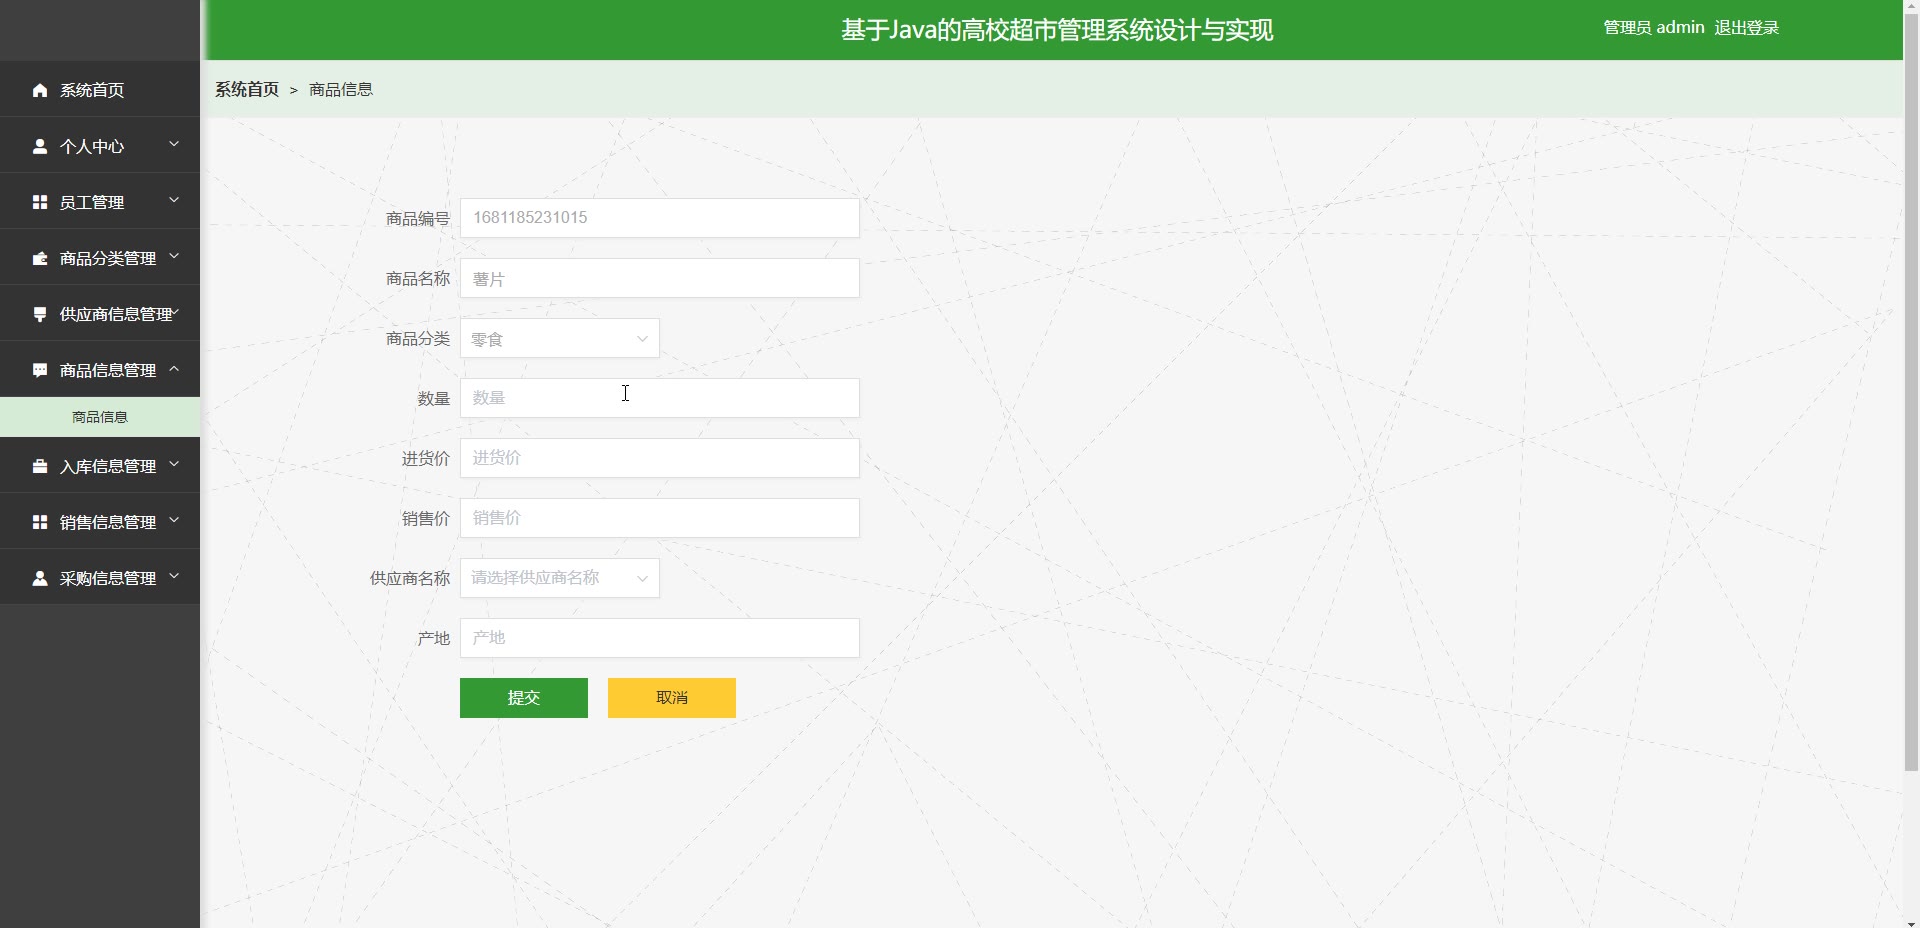Click the 系统首页 breadcrumb link

coord(247,89)
